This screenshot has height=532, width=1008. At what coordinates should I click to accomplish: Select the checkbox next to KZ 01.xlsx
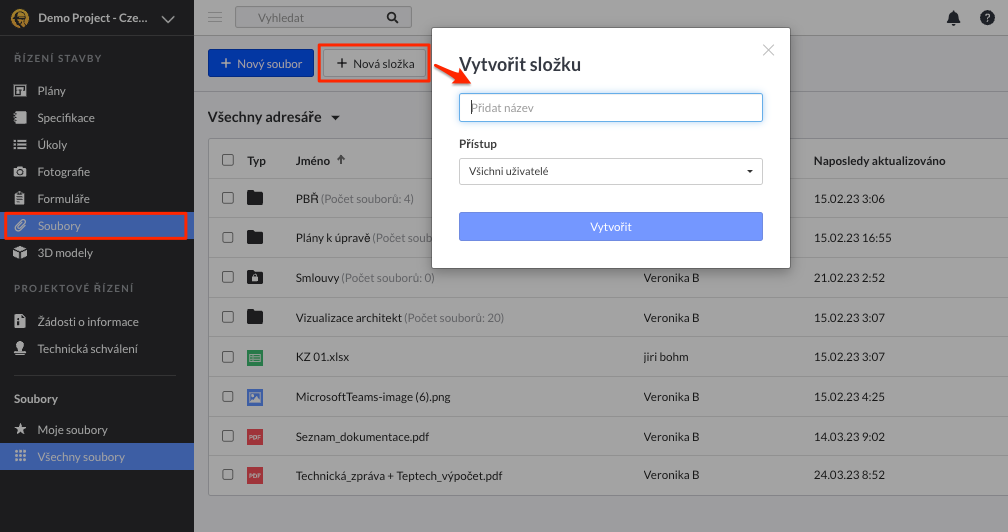pyautogui.click(x=228, y=357)
